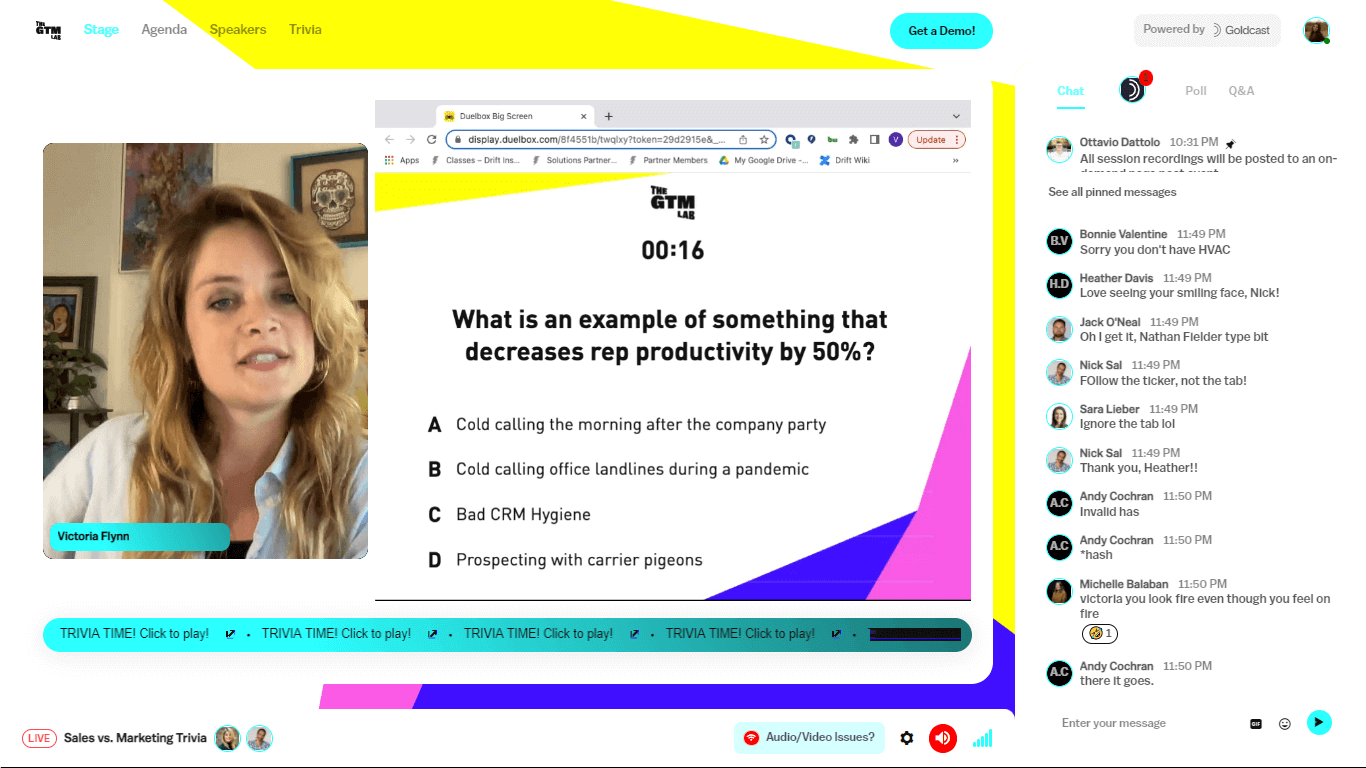Open the event settings gear
1366x768 pixels.
click(x=907, y=738)
